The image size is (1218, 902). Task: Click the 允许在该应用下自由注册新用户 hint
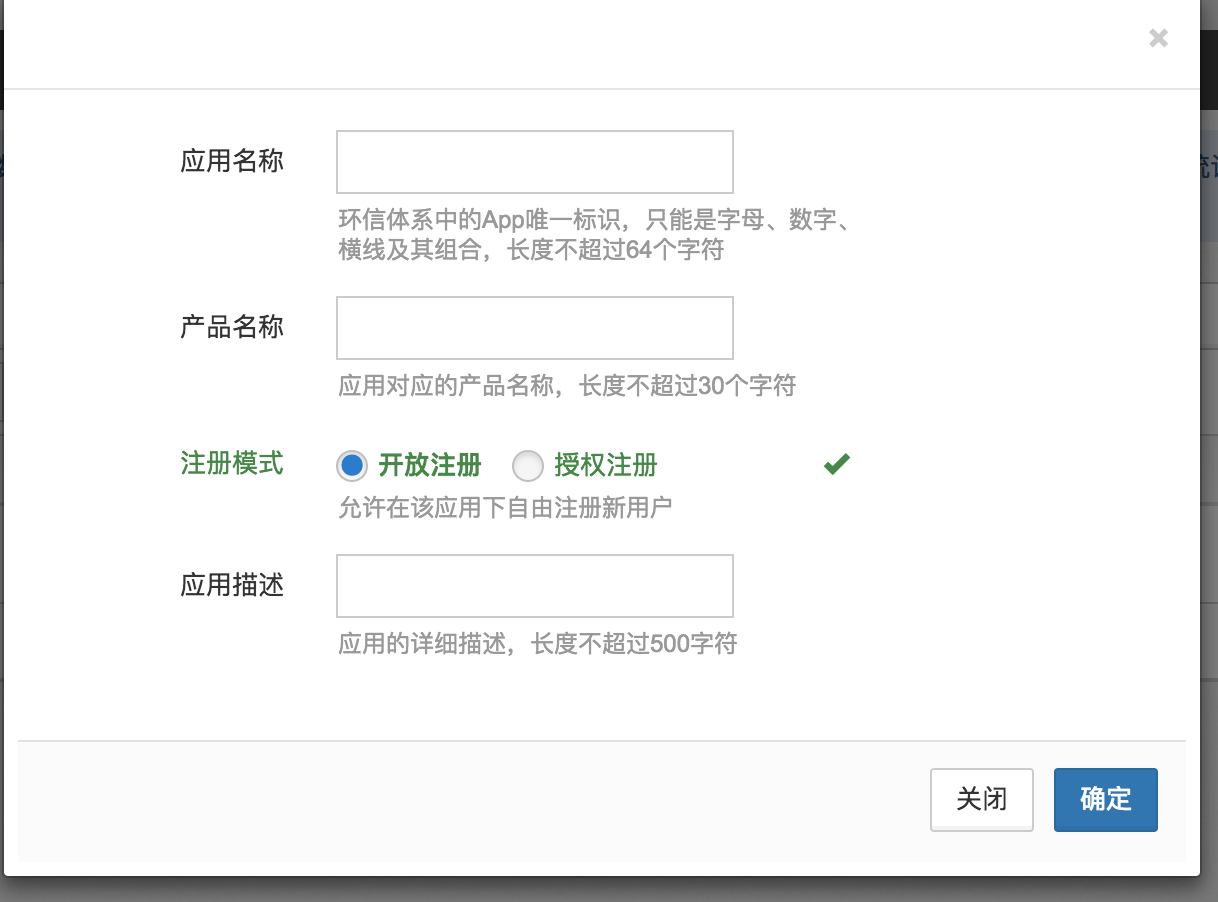[505, 507]
